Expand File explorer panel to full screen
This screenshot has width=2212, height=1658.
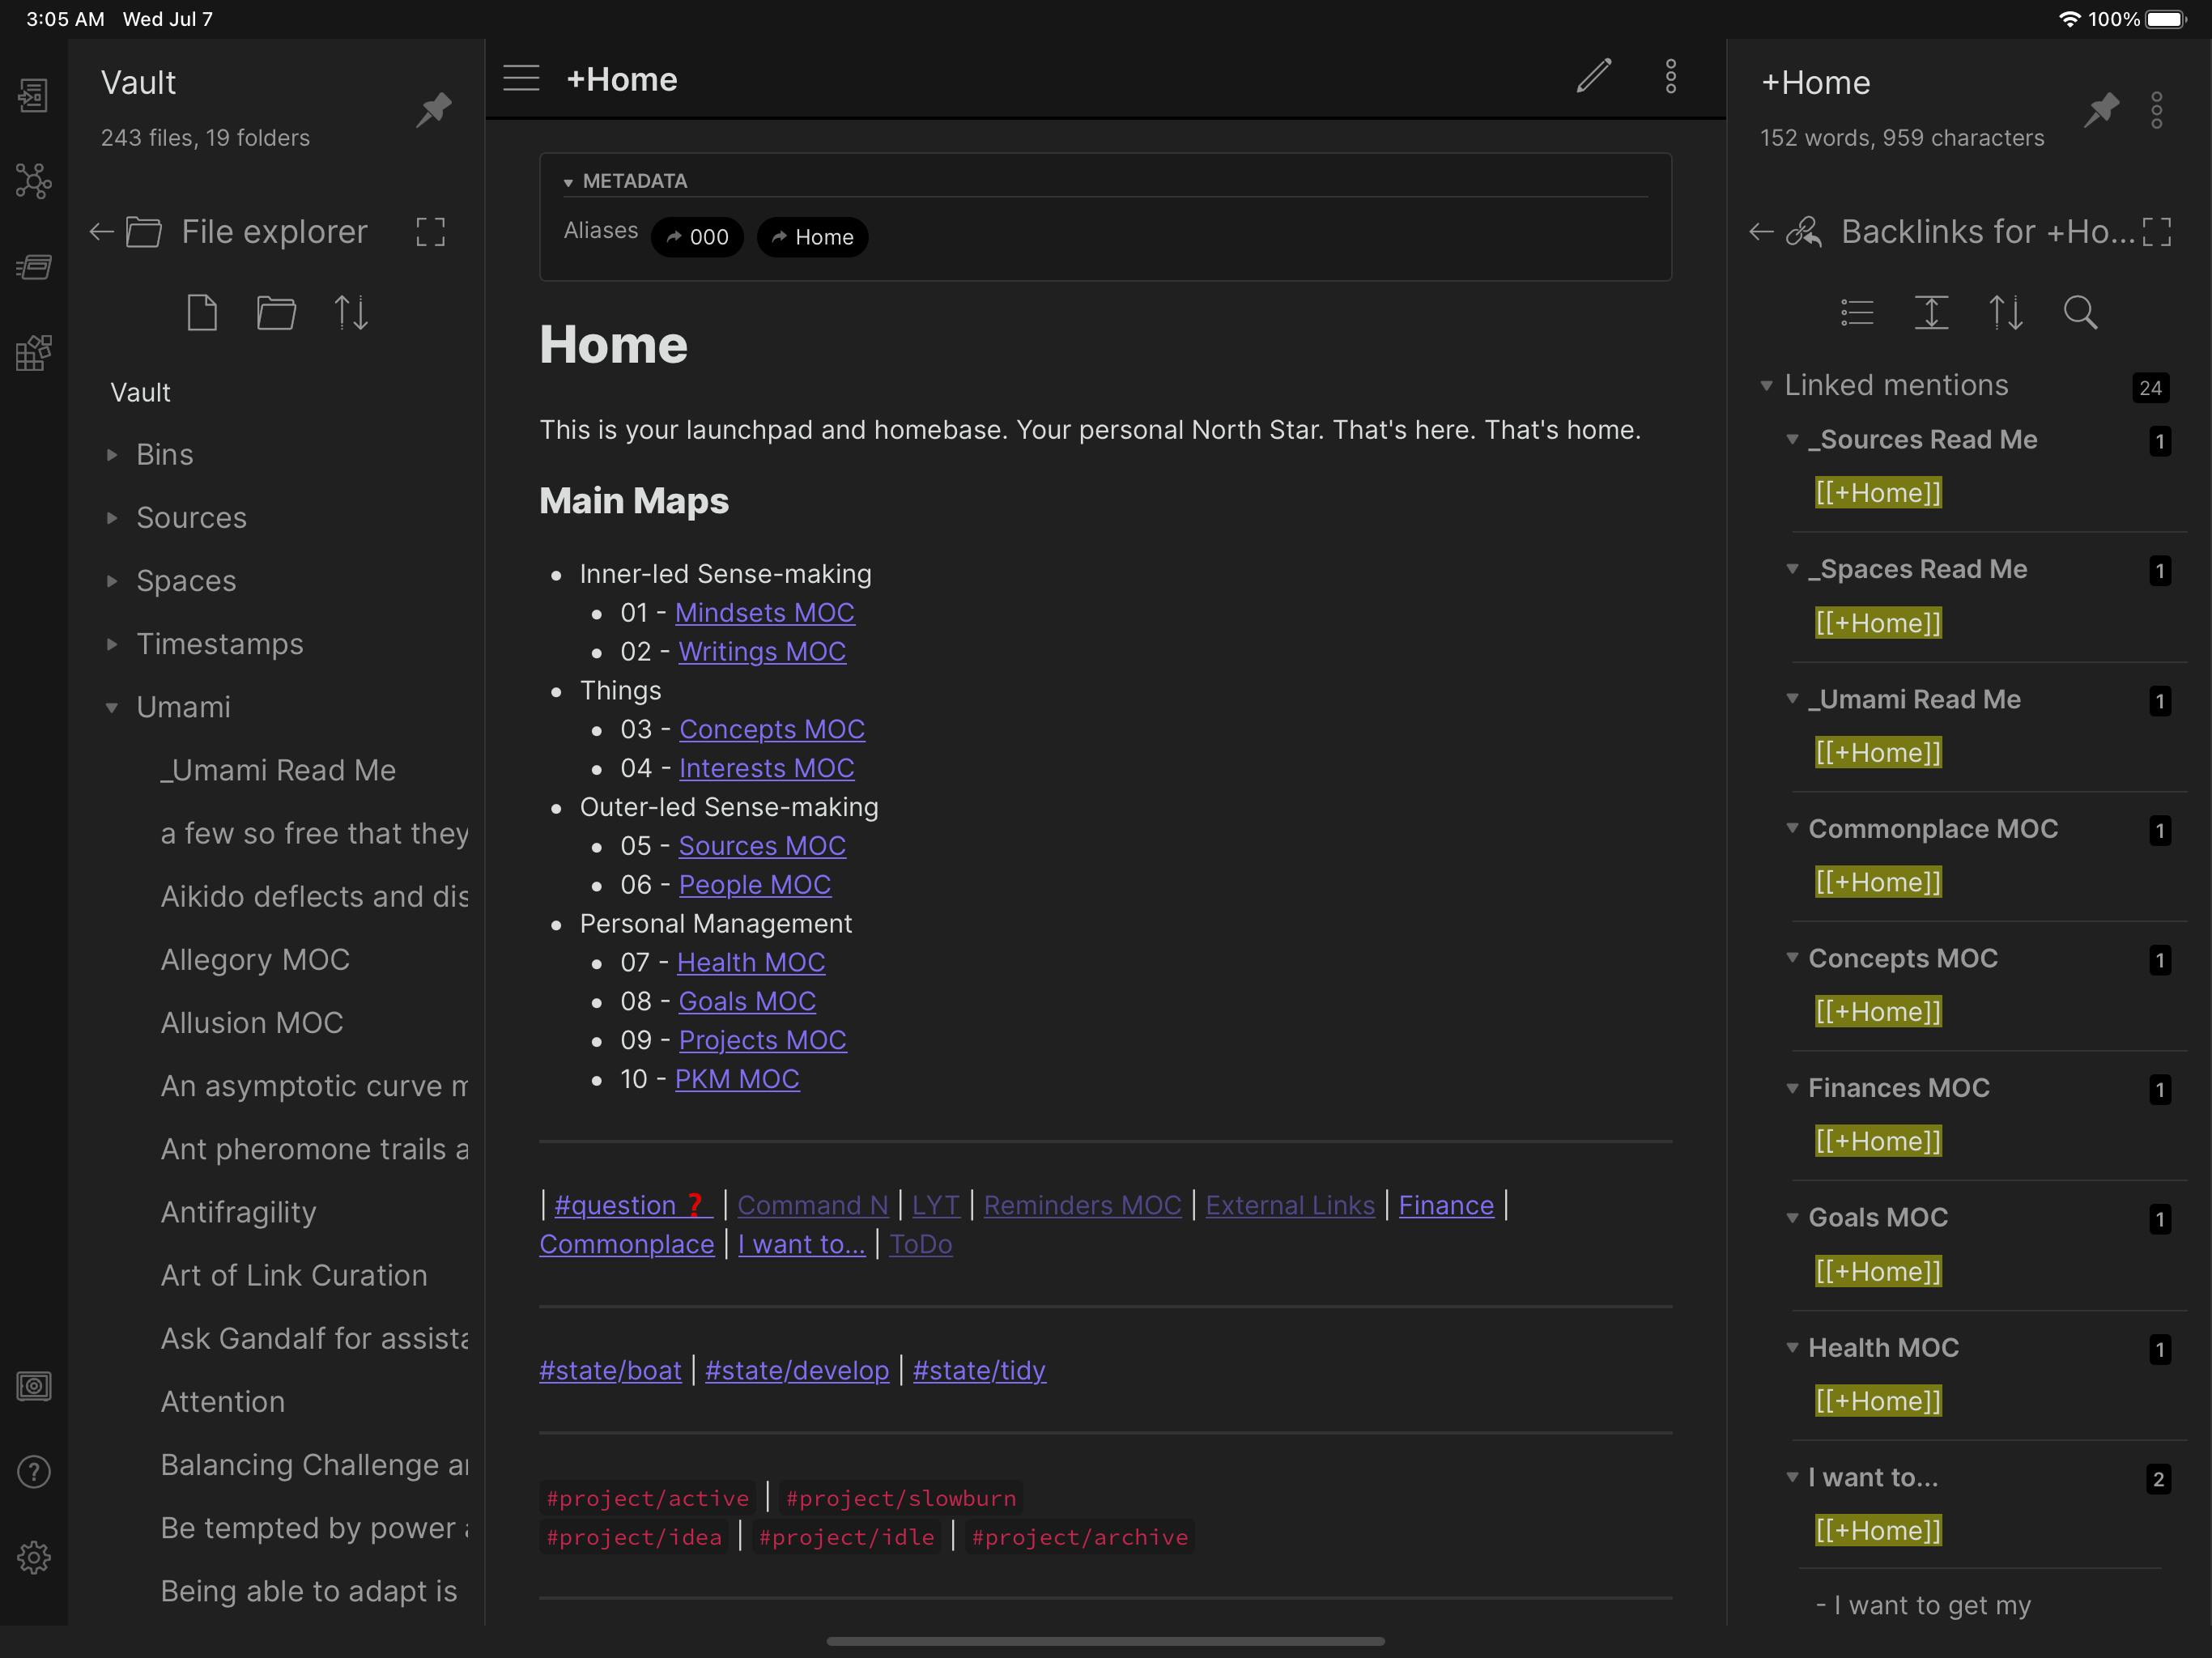431,232
